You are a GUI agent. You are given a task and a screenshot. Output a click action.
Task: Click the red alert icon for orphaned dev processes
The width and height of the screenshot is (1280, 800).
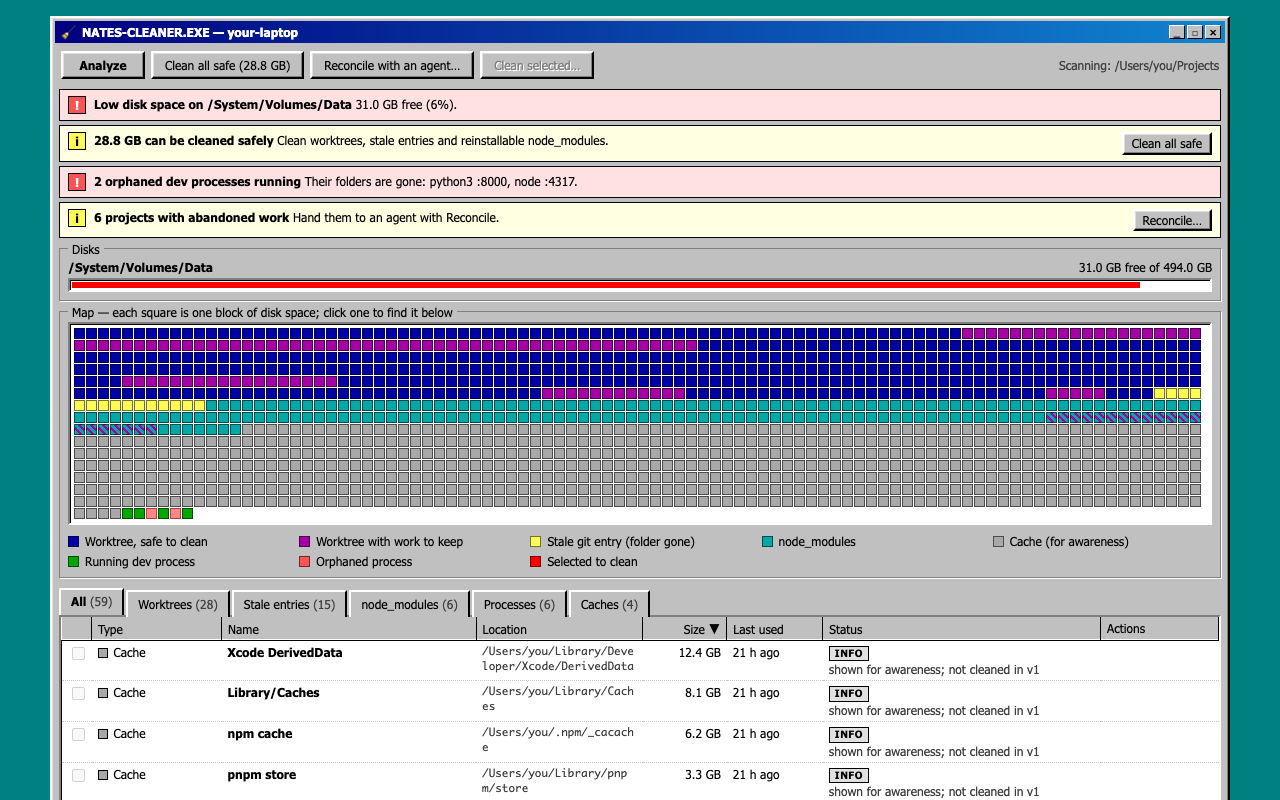pos(77,182)
